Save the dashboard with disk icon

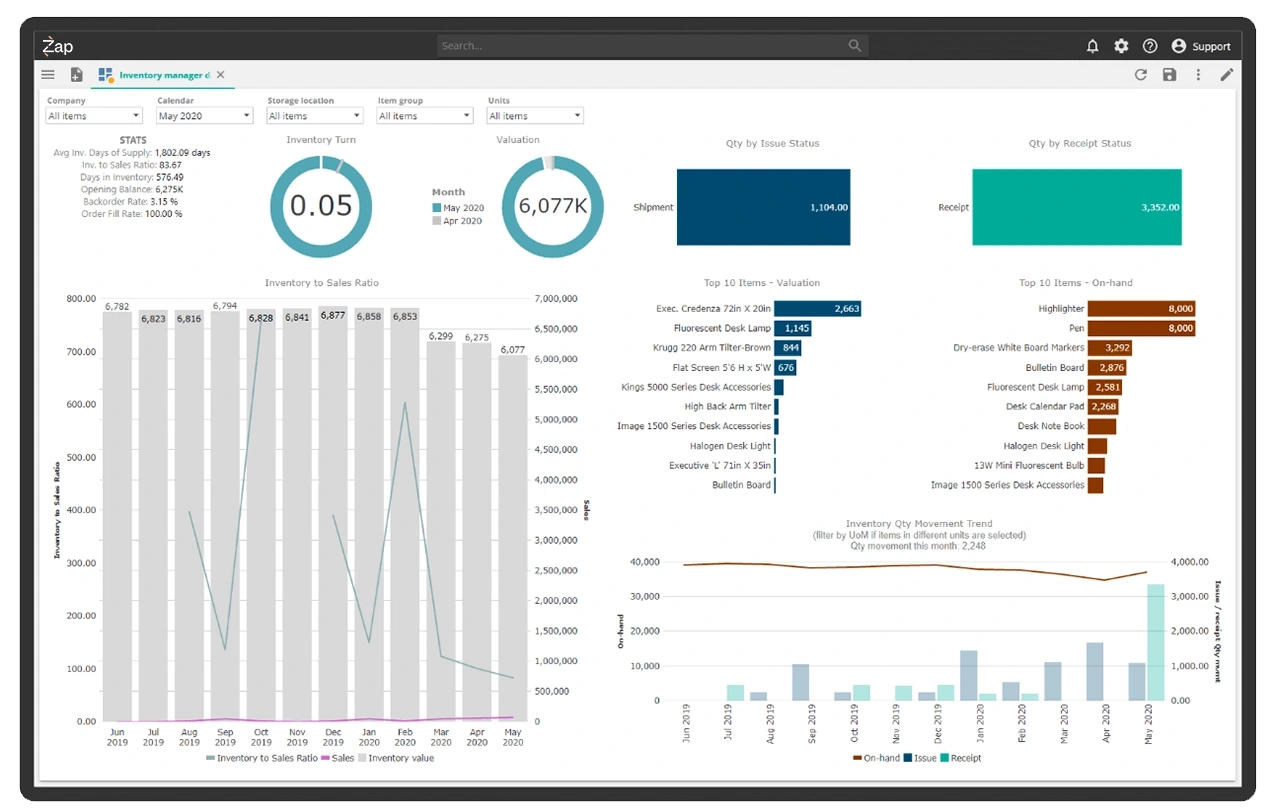point(1169,75)
